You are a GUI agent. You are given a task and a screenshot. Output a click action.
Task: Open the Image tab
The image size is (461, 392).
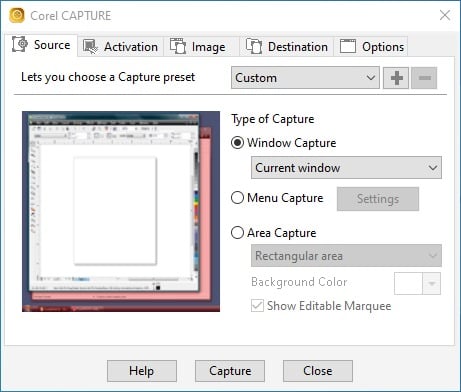tap(201, 47)
